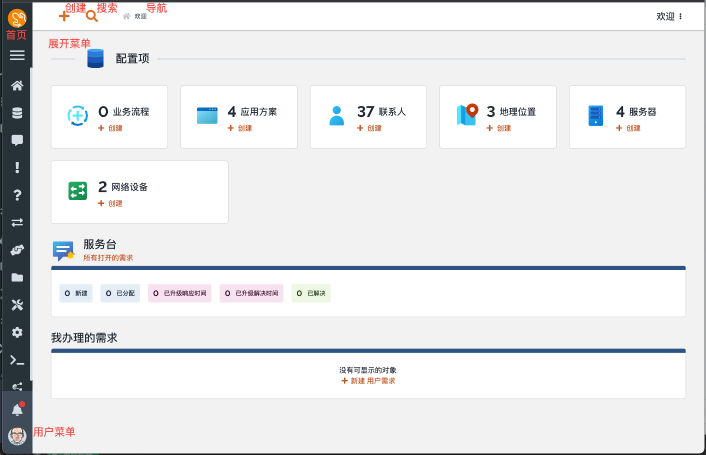Click the iTop logo home icon

point(17,17)
